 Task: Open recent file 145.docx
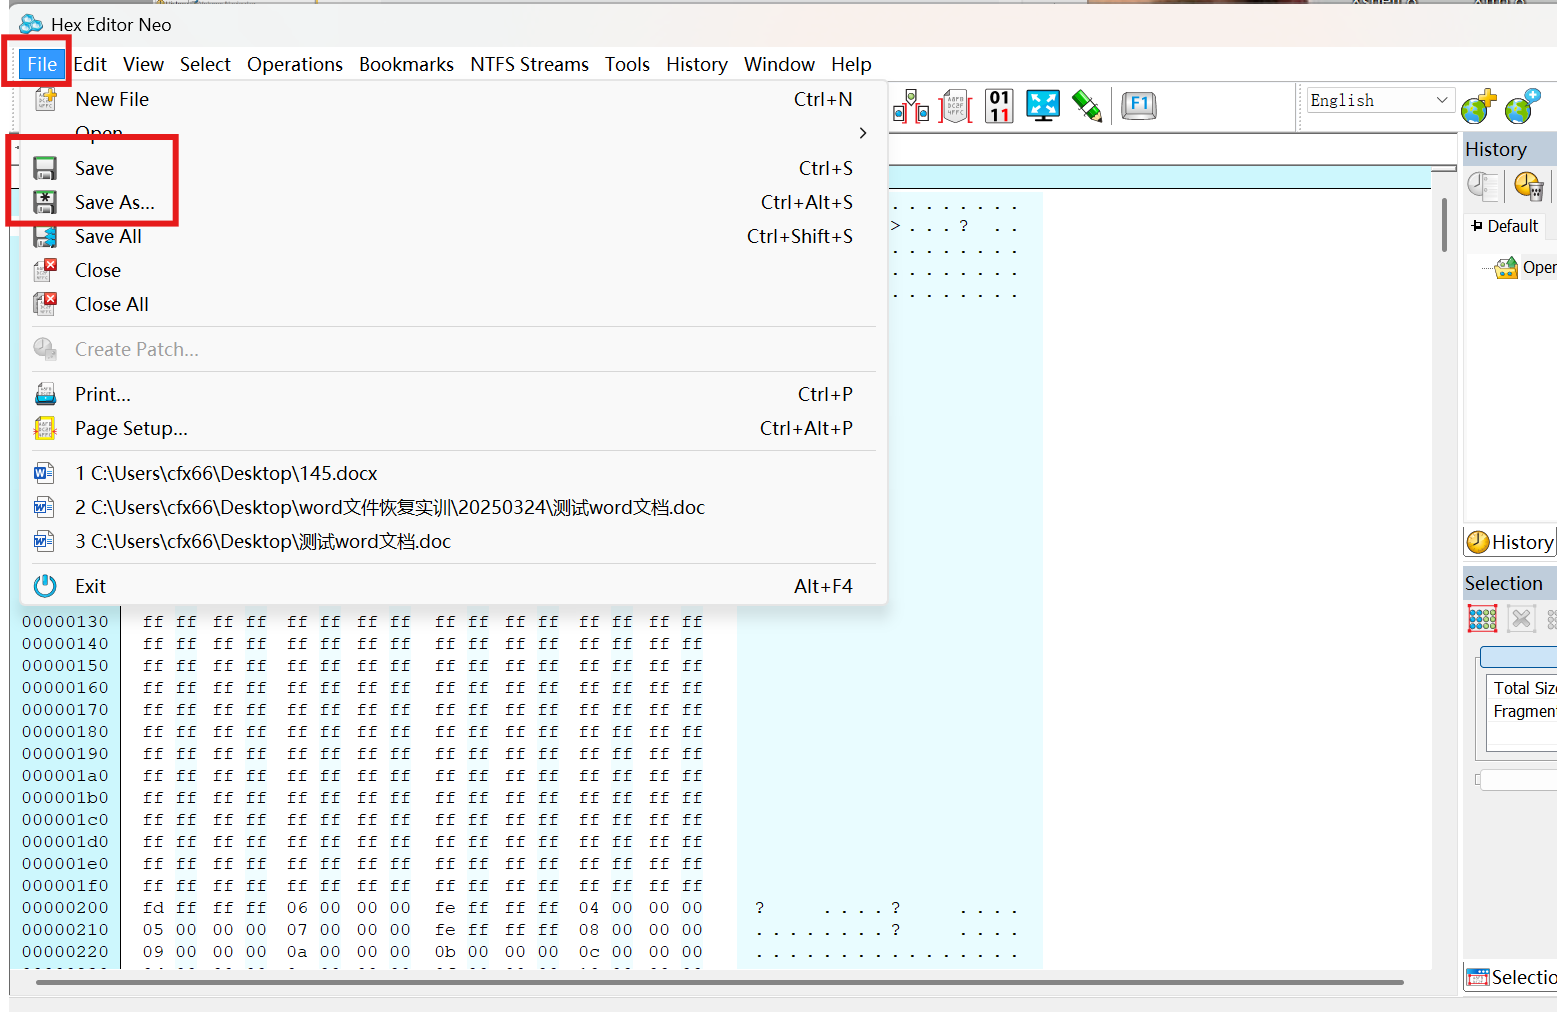[x=454, y=473]
